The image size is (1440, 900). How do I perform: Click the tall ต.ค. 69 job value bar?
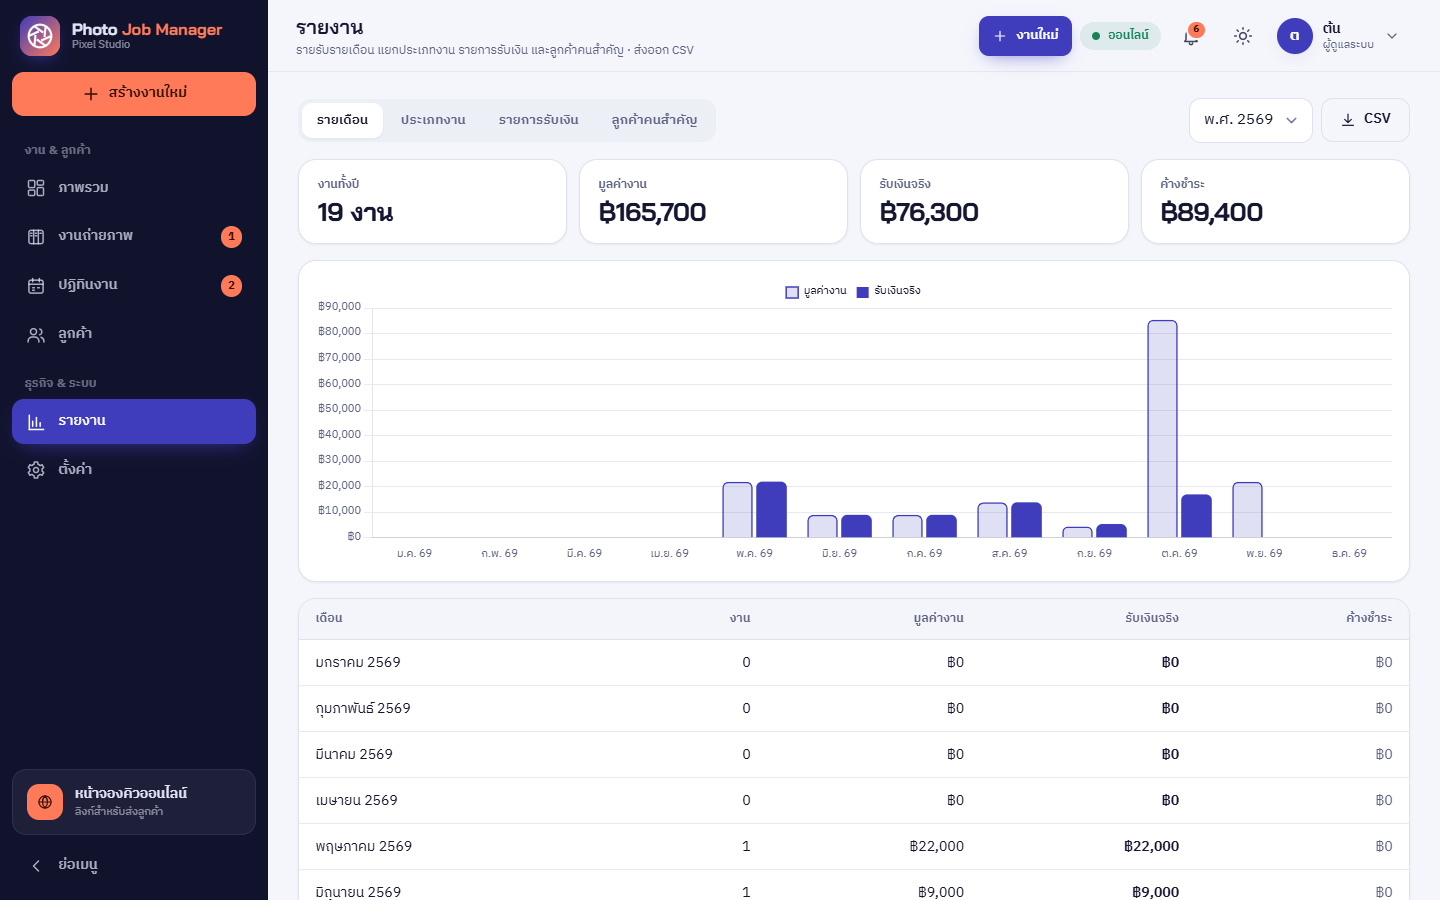tap(1162, 429)
